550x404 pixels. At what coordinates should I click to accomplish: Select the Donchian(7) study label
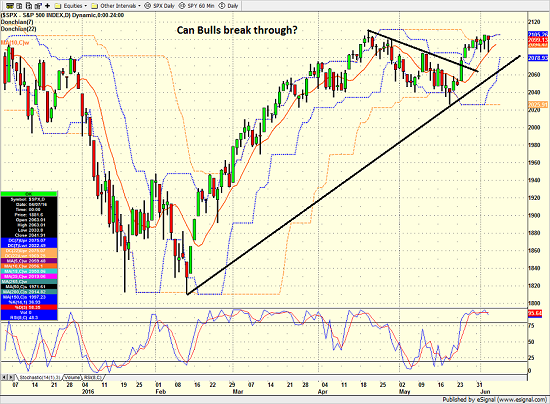[x=17, y=22]
